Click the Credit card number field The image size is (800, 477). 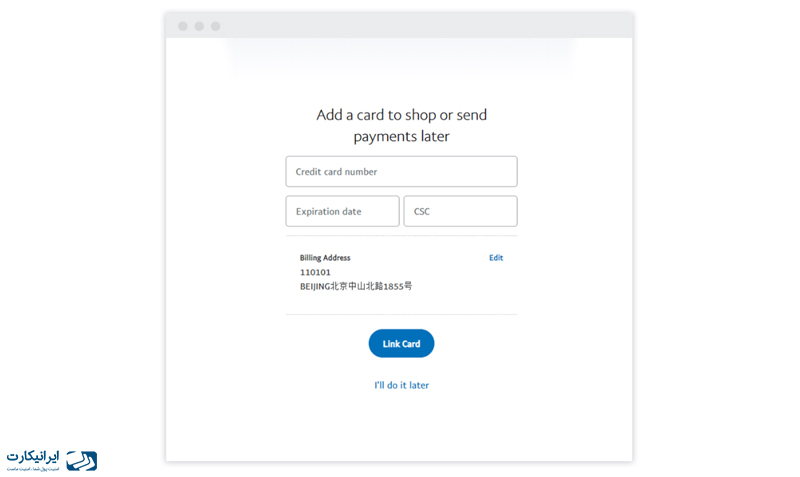coord(401,171)
